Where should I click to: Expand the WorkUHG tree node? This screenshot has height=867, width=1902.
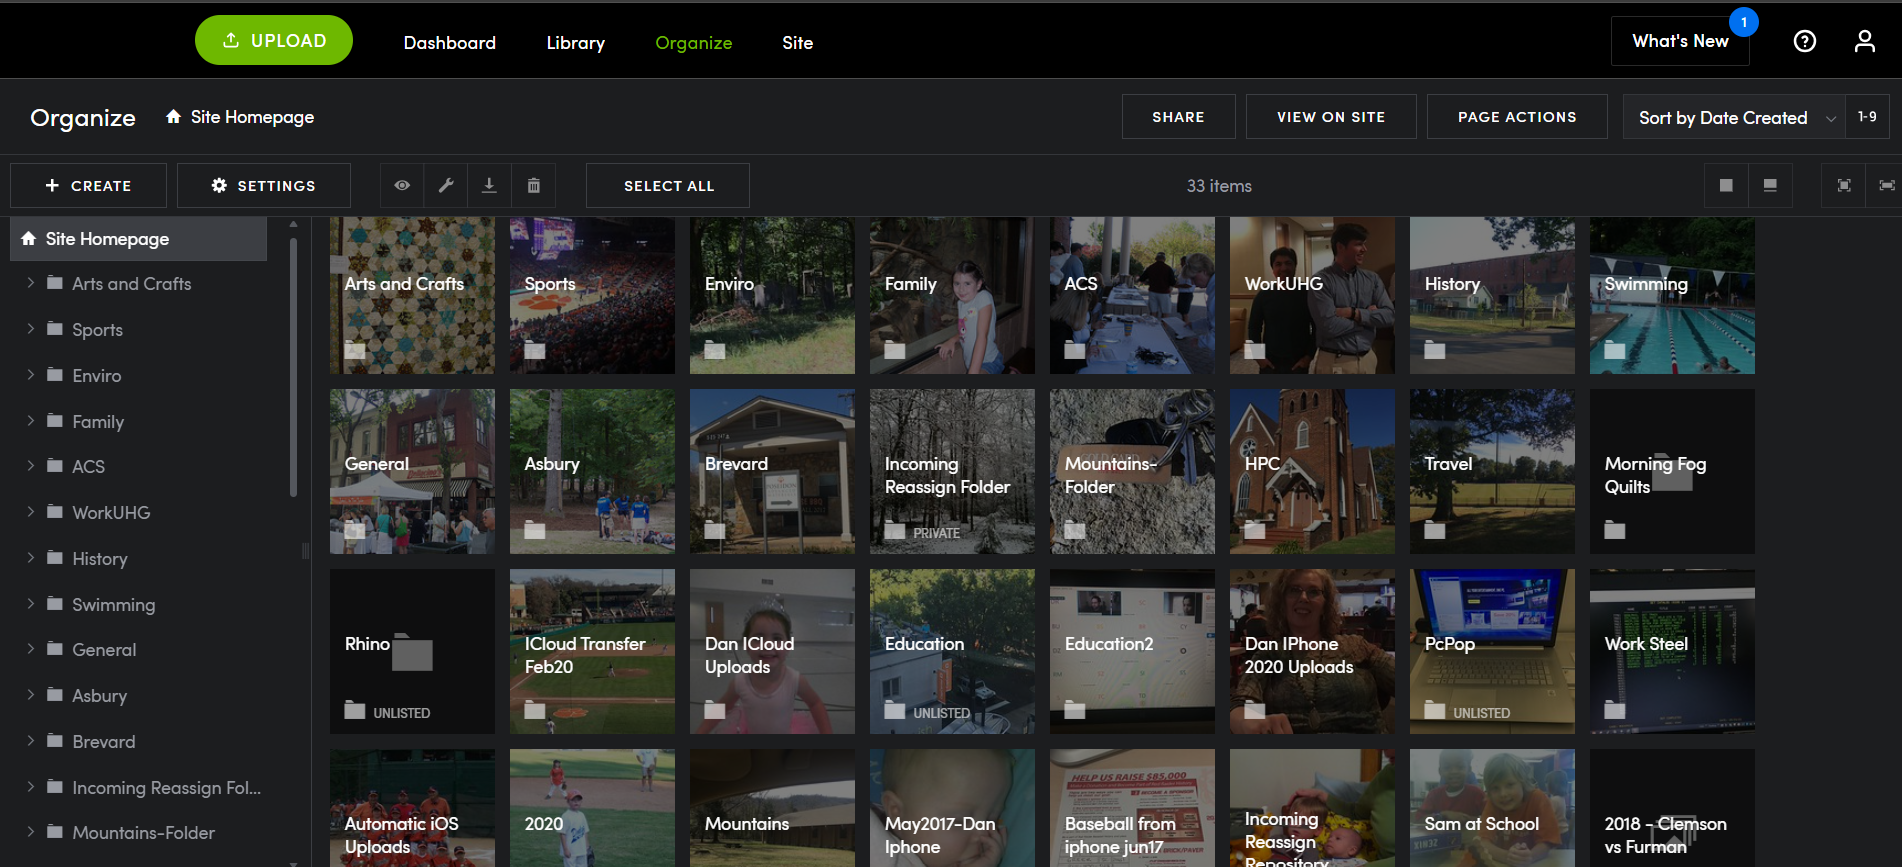pos(30,512)
